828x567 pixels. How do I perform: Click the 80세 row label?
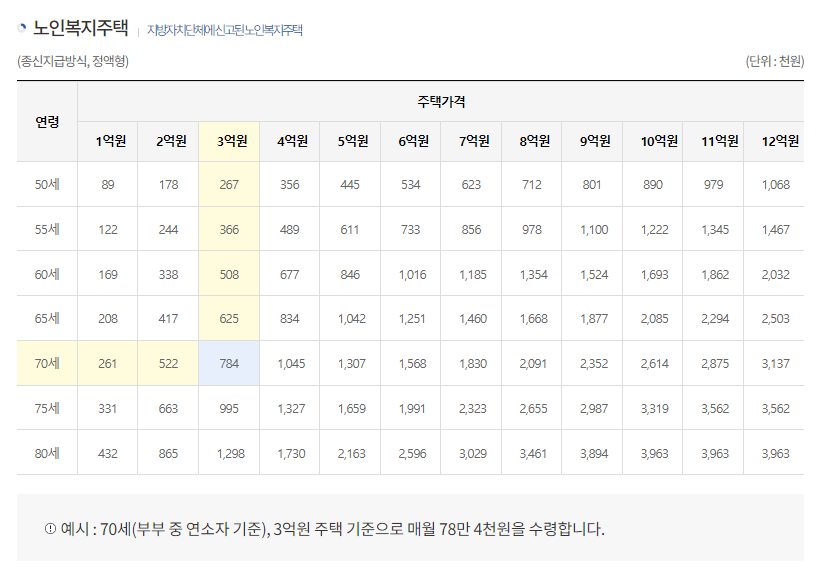point(47,453)
